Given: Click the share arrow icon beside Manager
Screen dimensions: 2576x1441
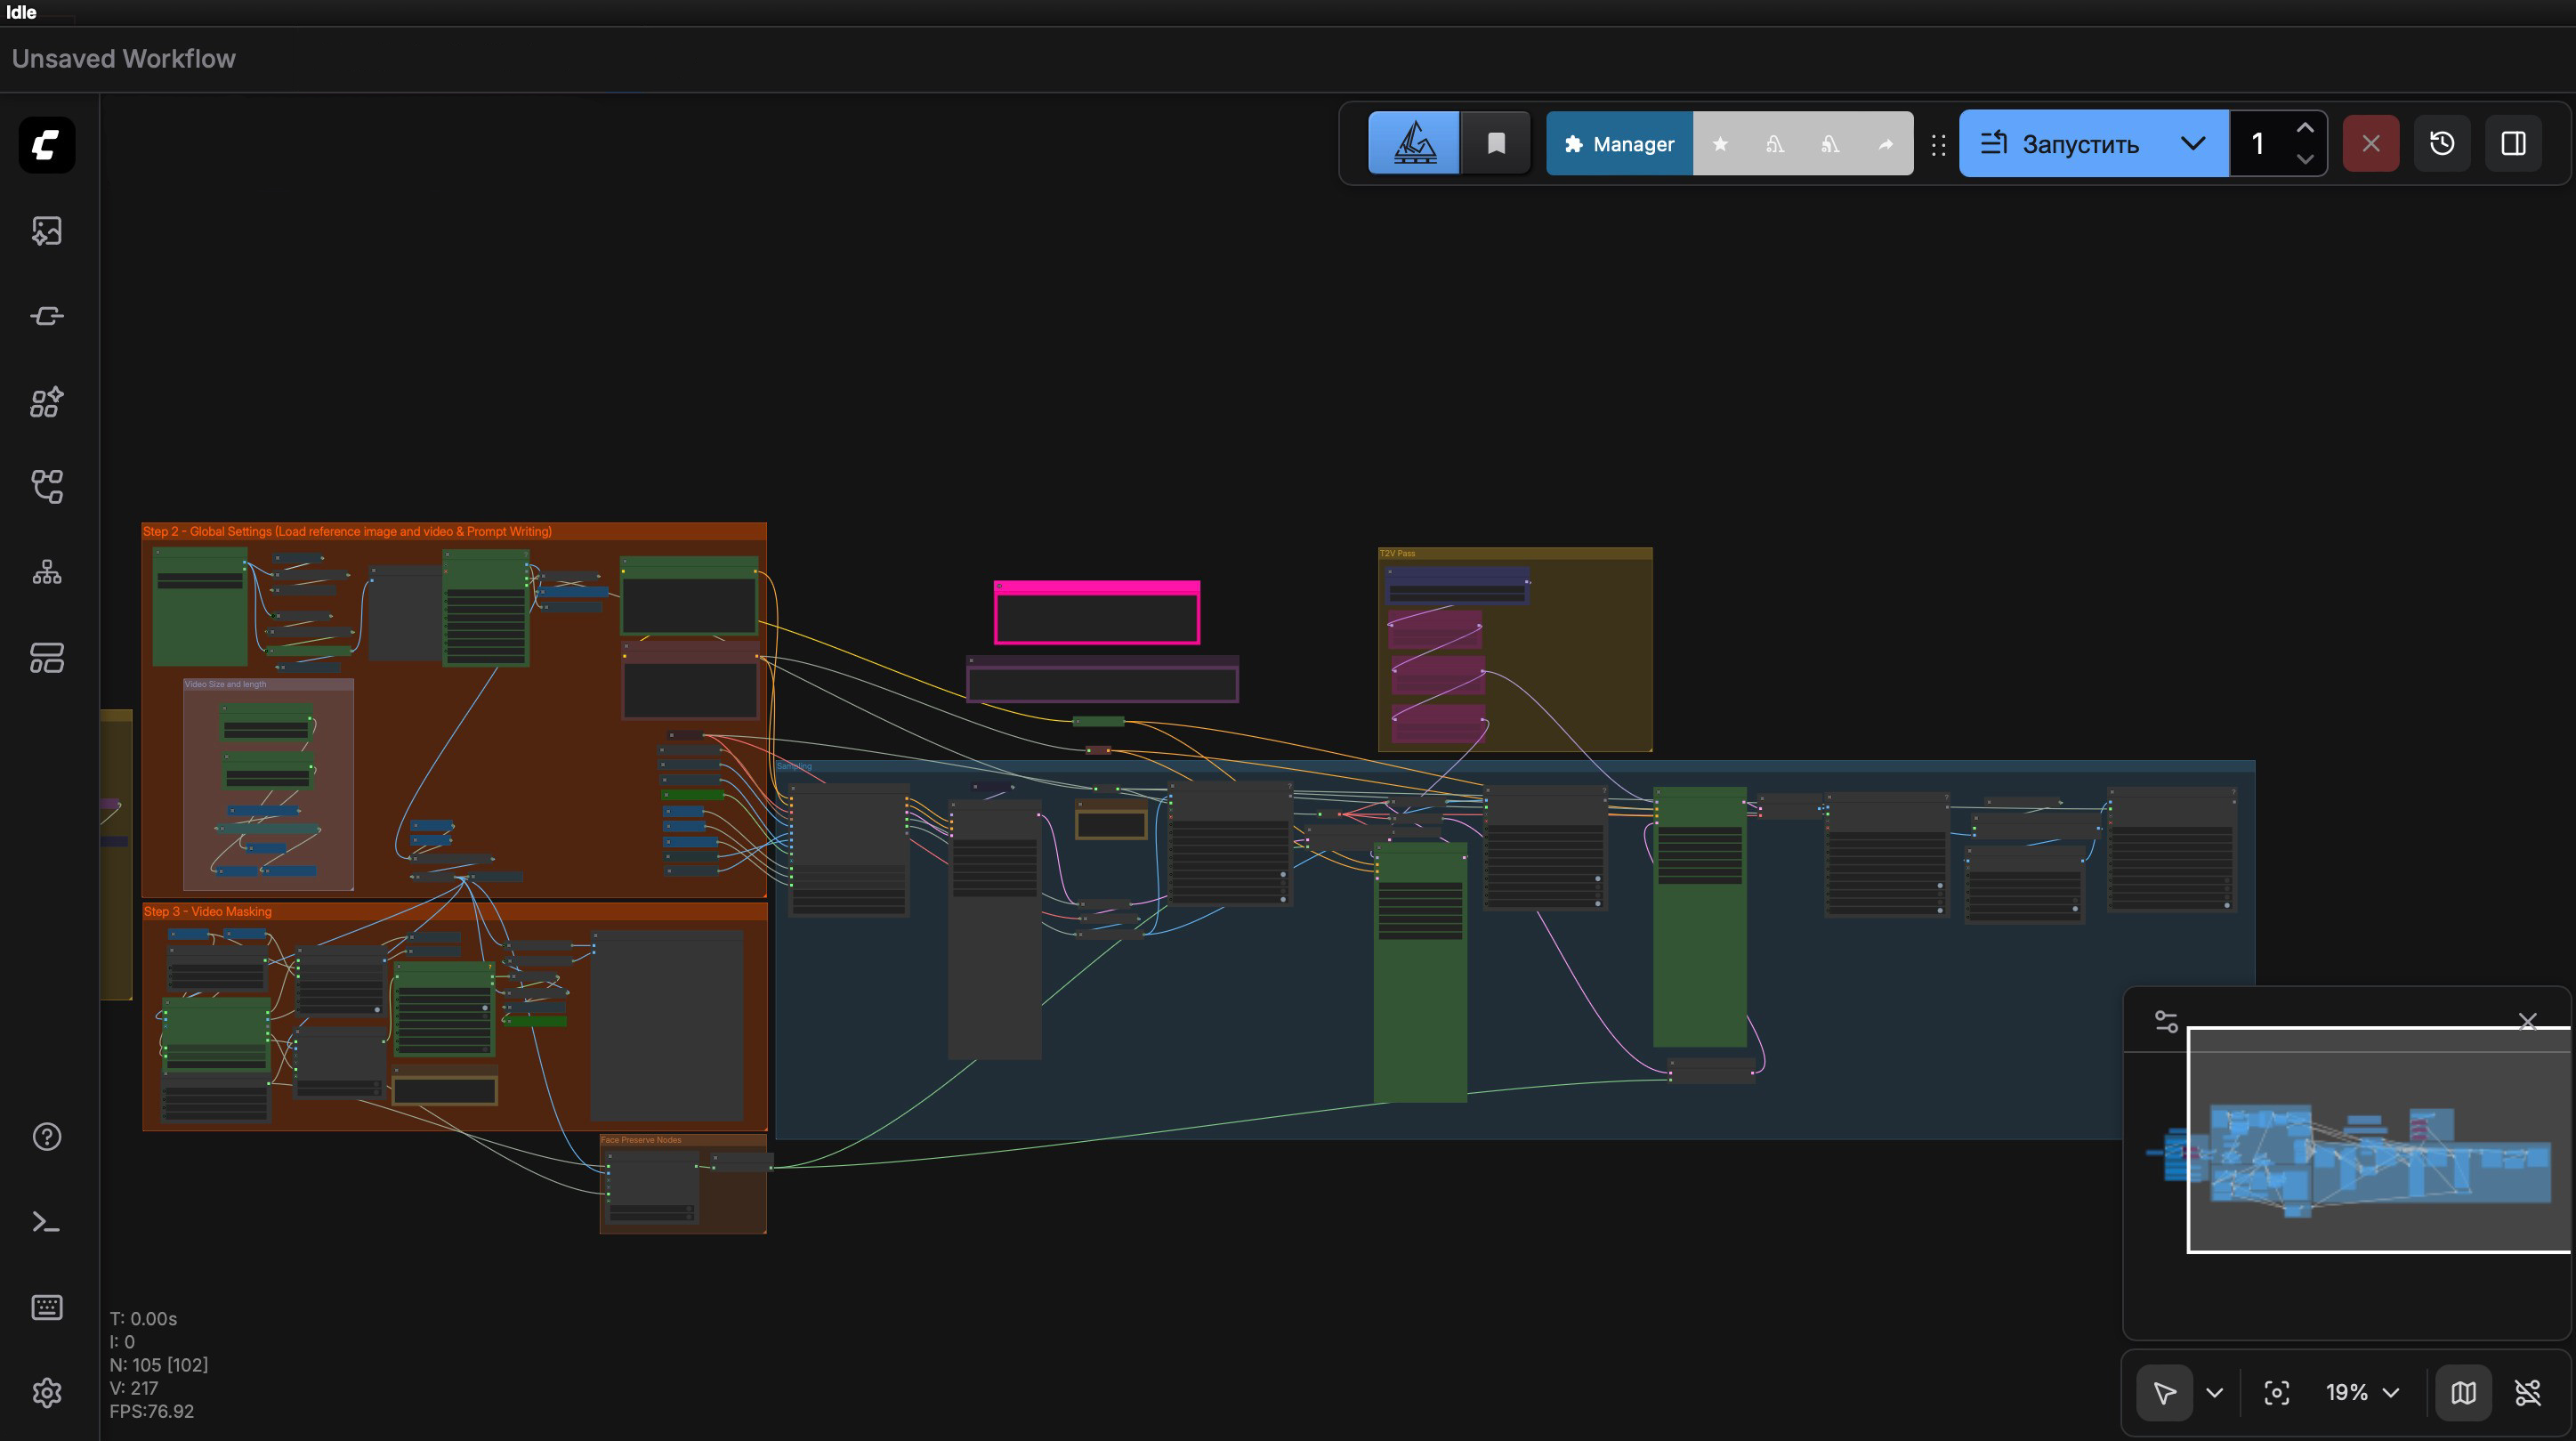Looking at the screenshot, I should coord(1885,144).
